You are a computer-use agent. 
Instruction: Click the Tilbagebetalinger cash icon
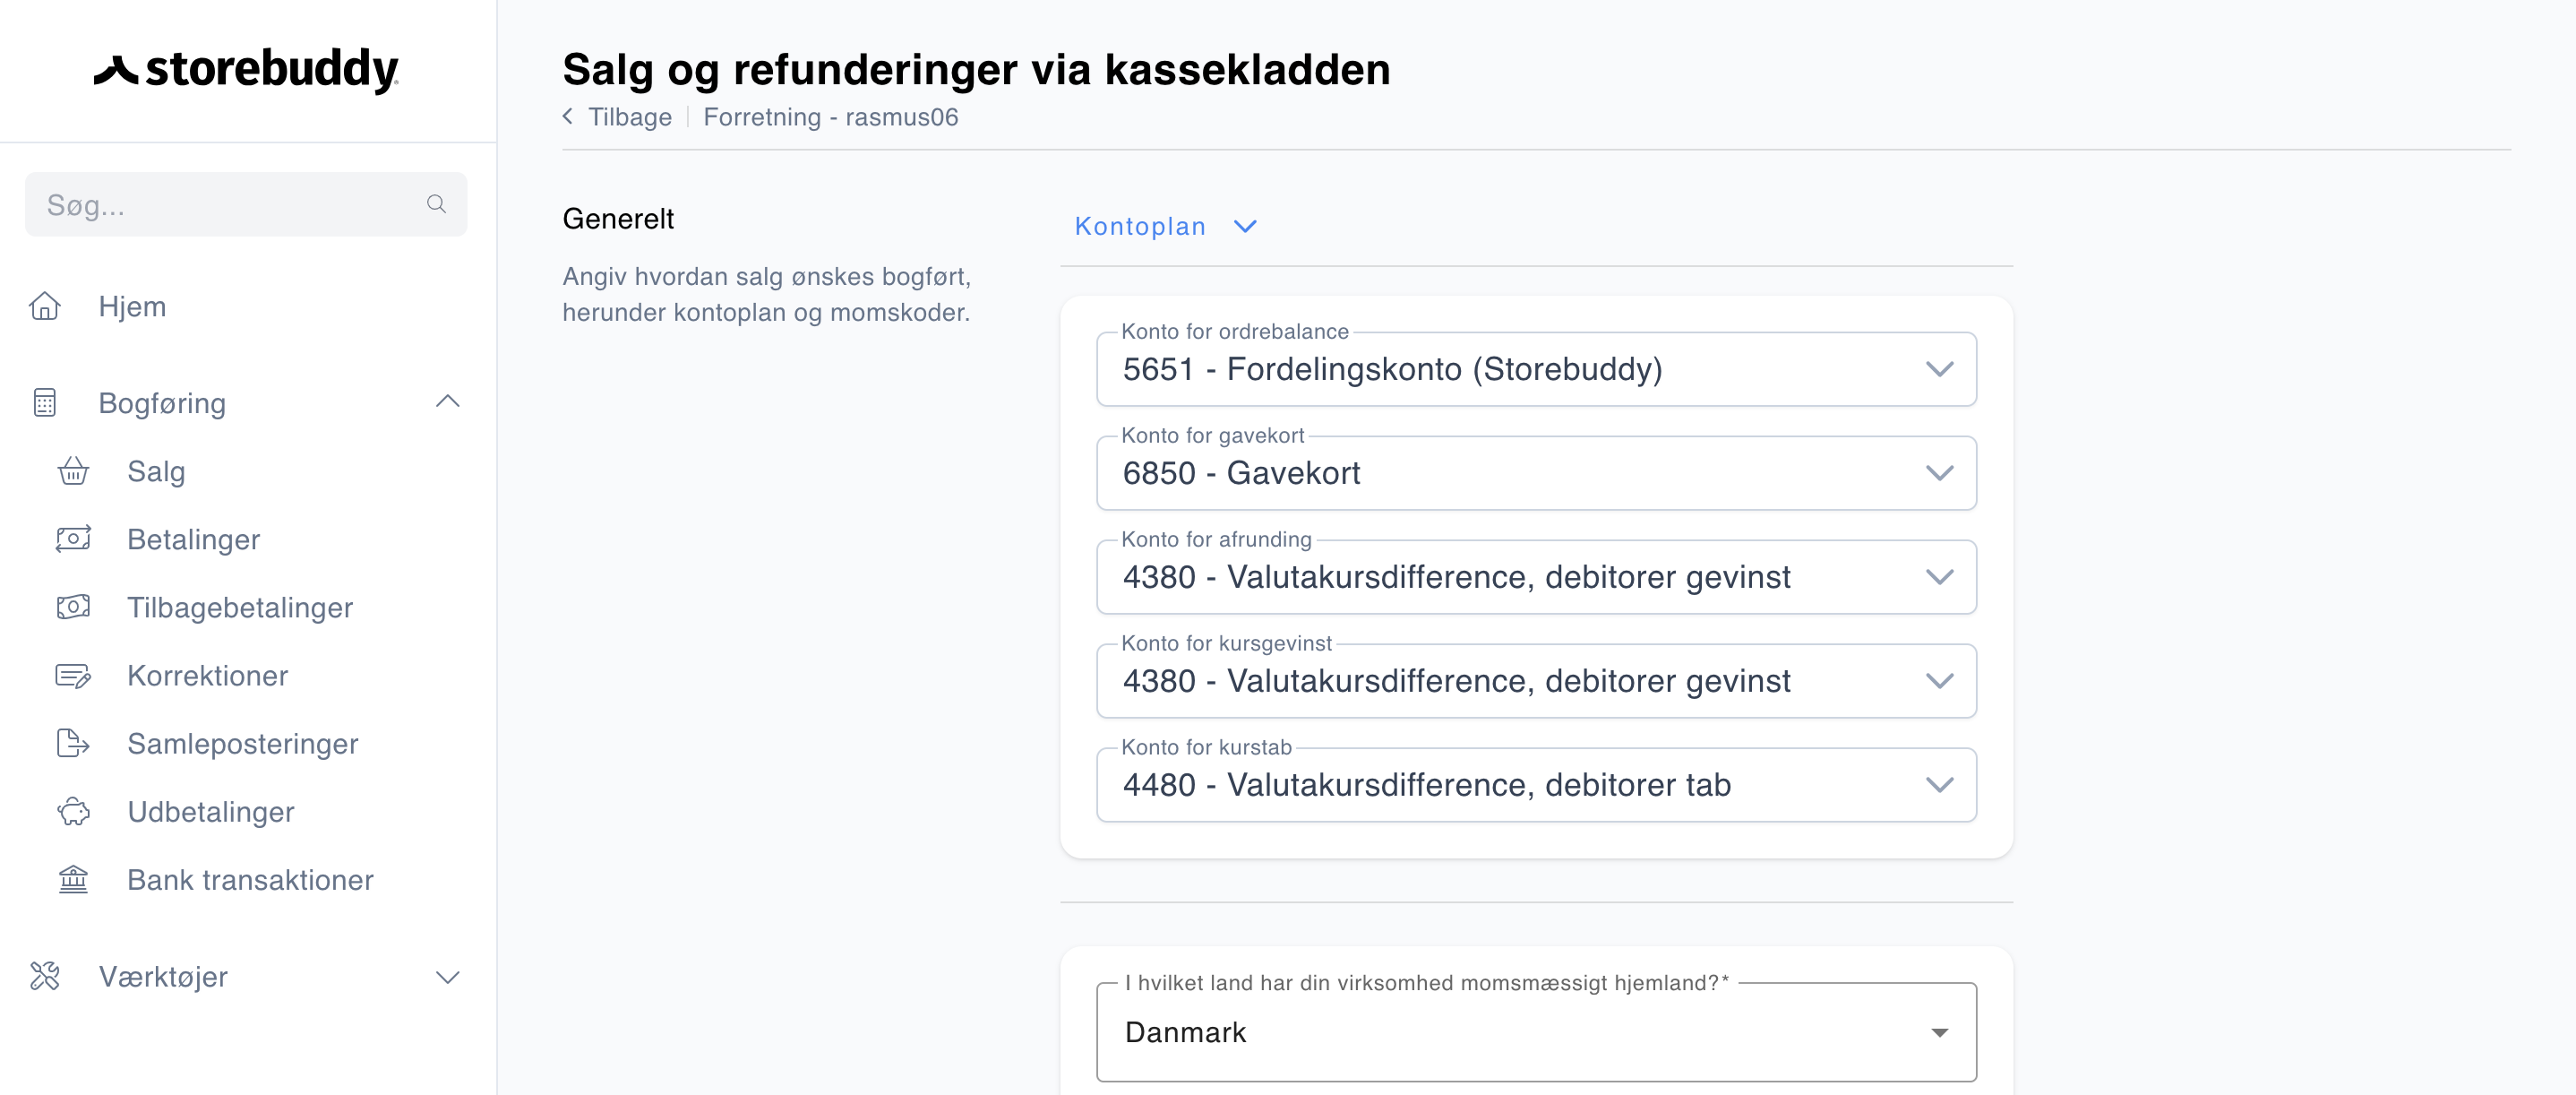73,607
